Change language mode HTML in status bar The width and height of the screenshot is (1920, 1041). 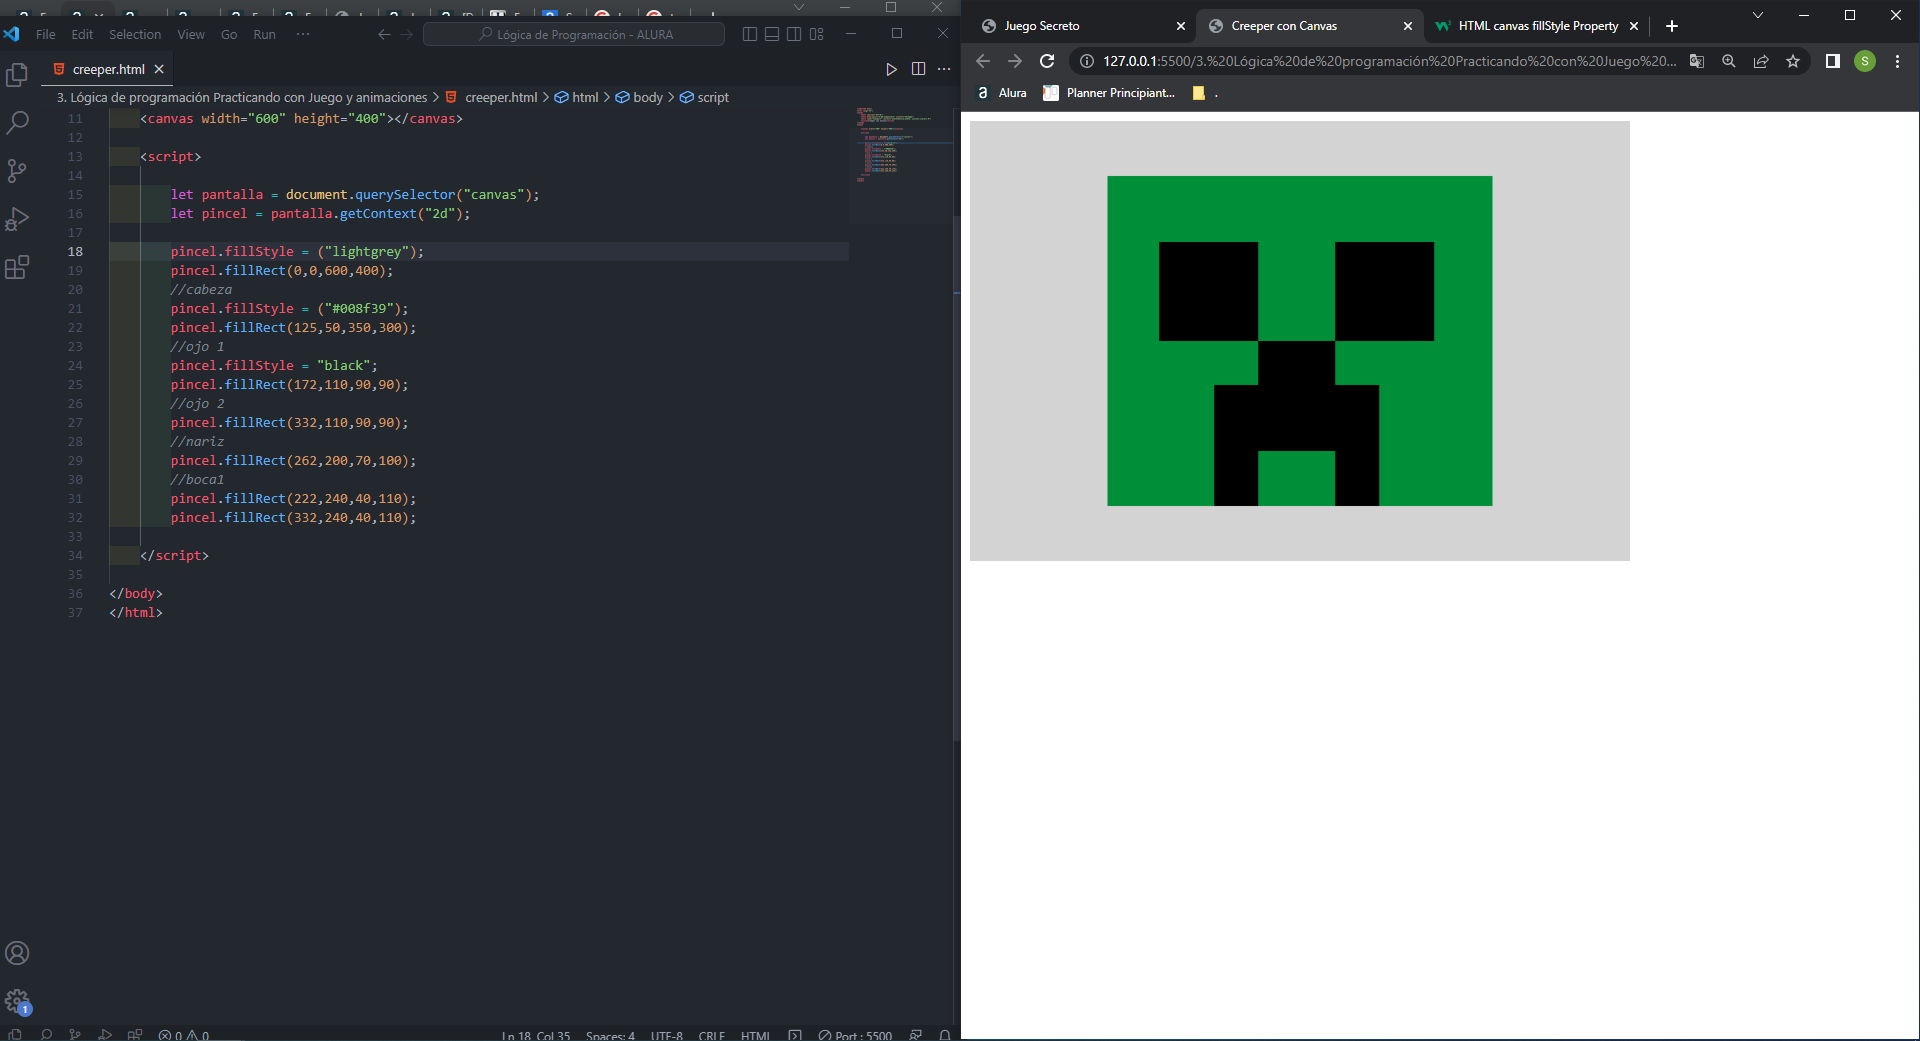pos(755,1035)
